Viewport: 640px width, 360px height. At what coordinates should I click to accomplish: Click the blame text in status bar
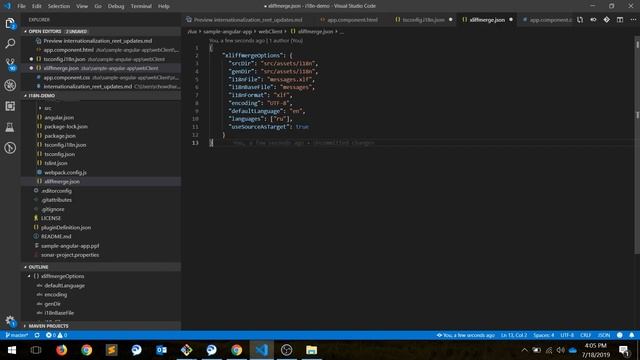[x=466, y=335]
